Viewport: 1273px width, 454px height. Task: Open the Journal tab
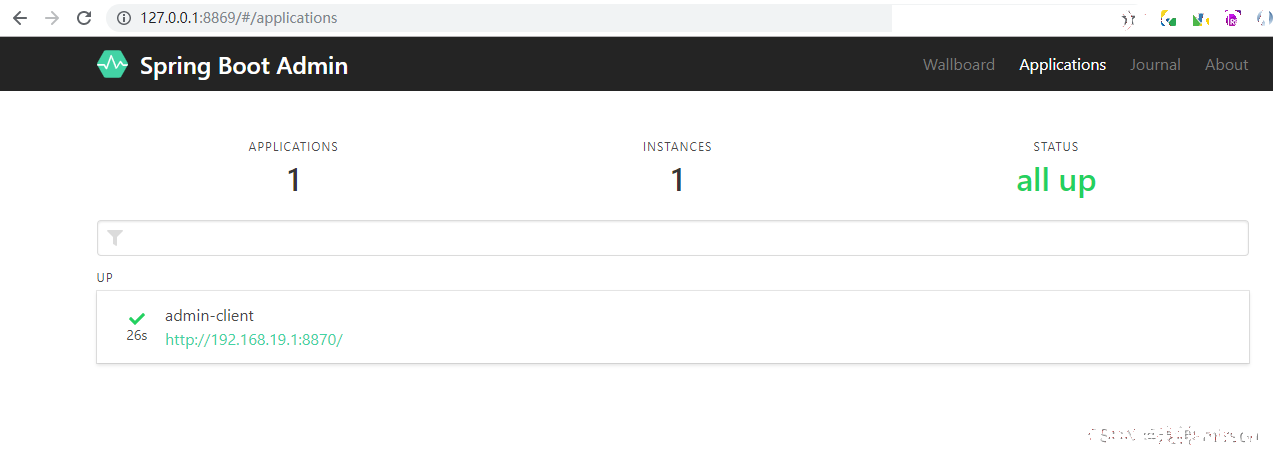1155,64
